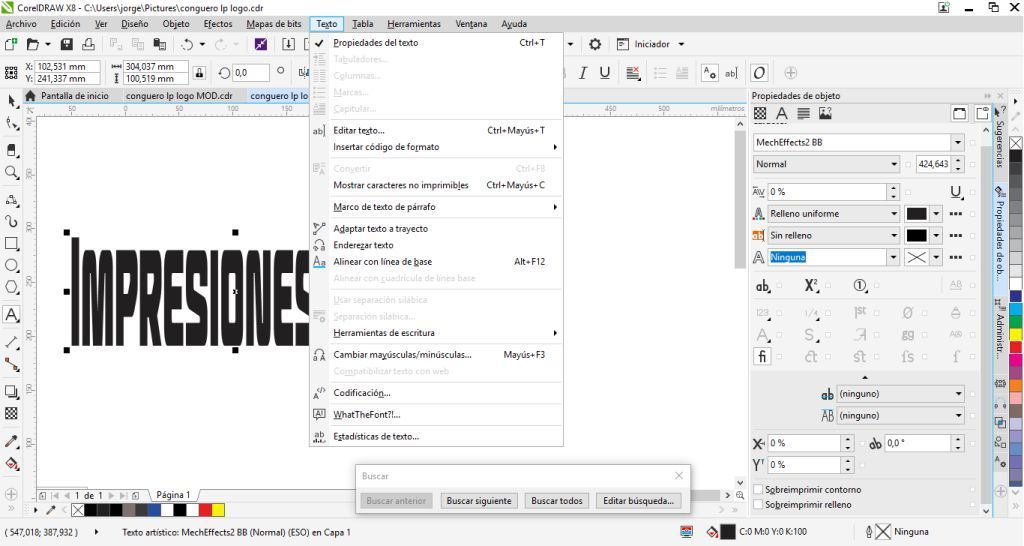Click the Save disk icon

click(66, 44)
